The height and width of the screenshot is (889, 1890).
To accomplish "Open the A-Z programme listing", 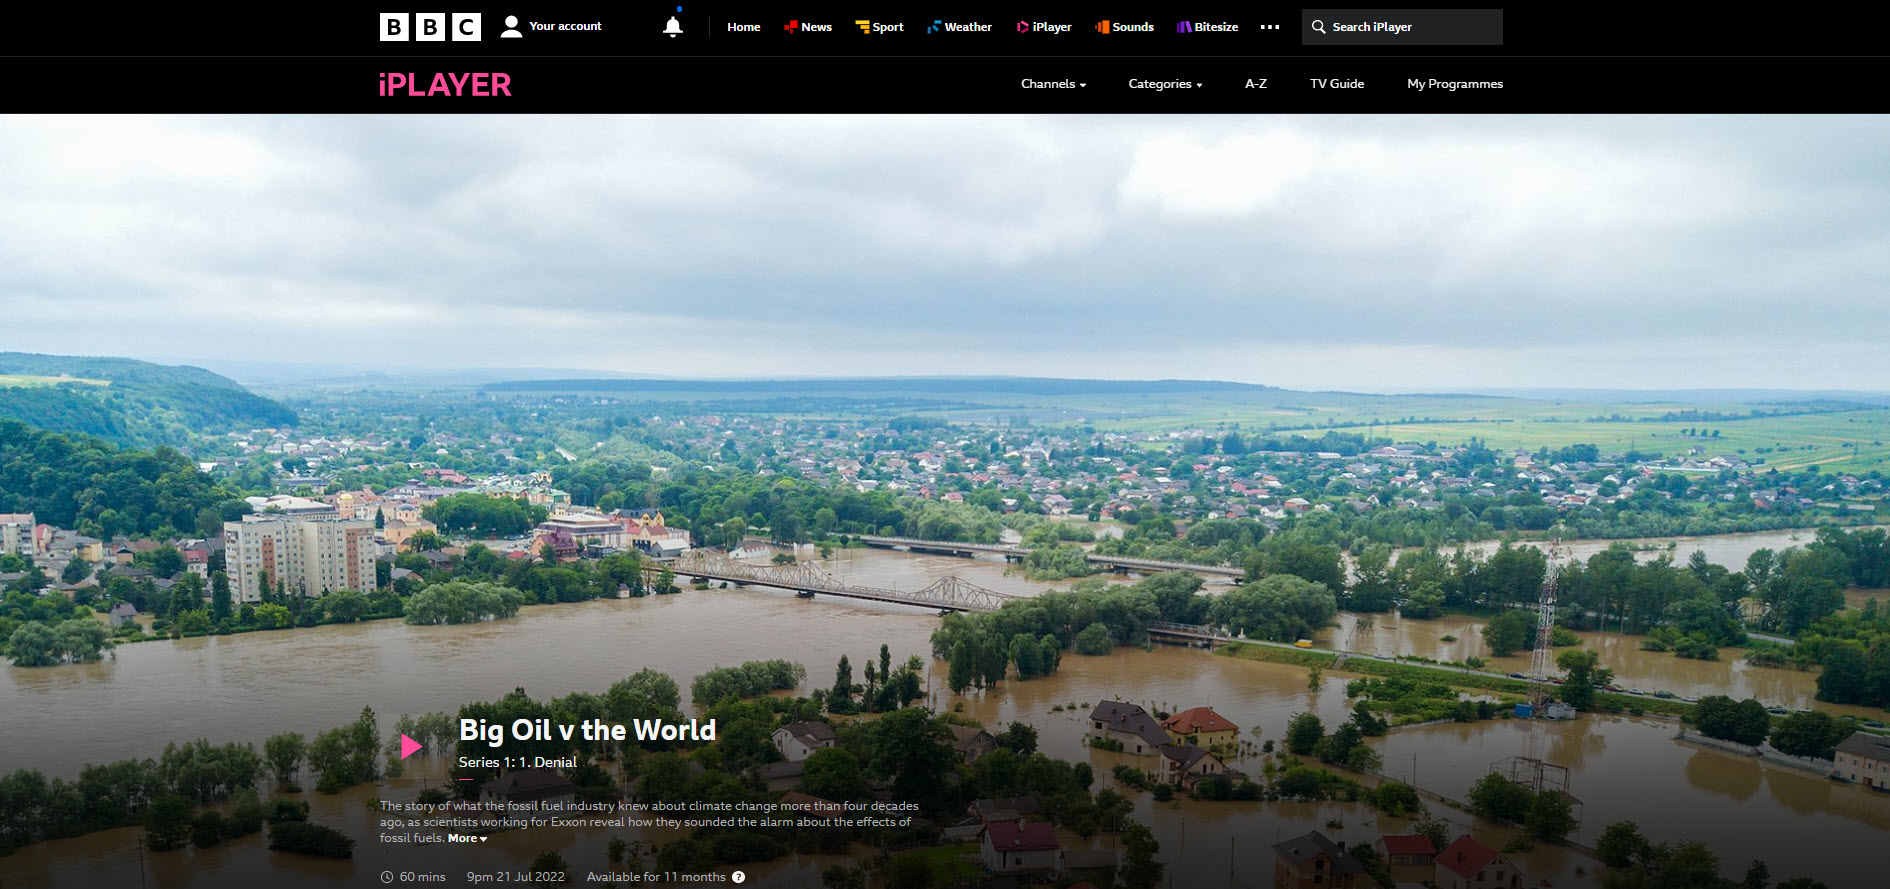I will point(1256,84).
